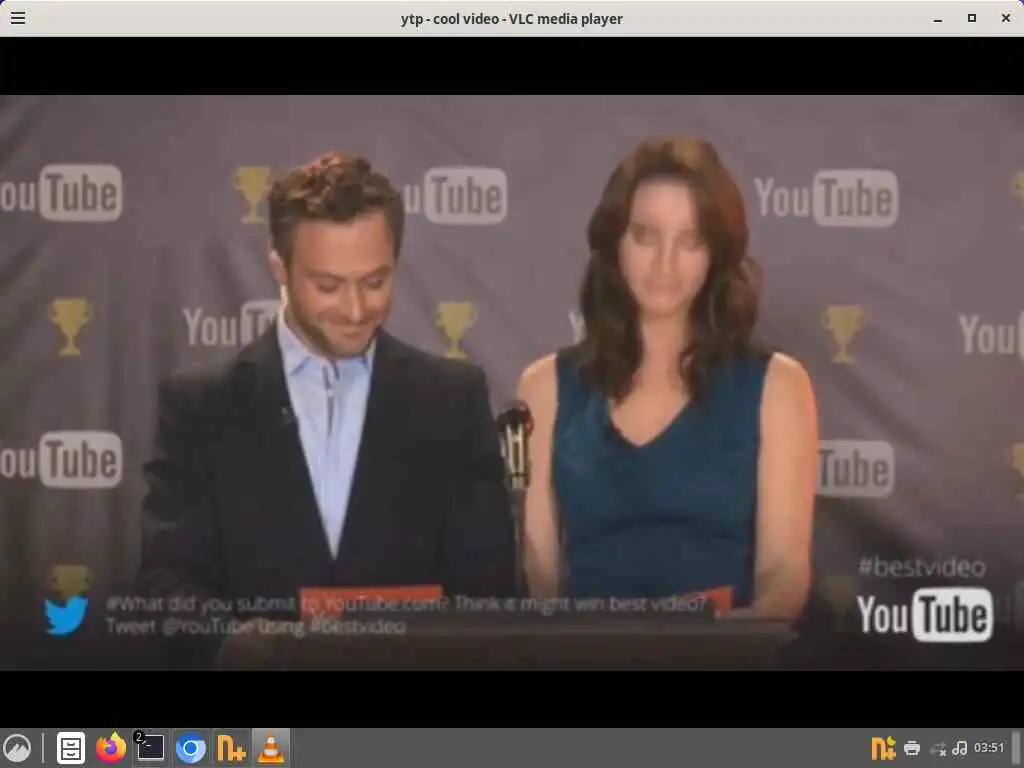Switch to the terminal taskbar window
1024x768 pixels.
coord(150,748)
